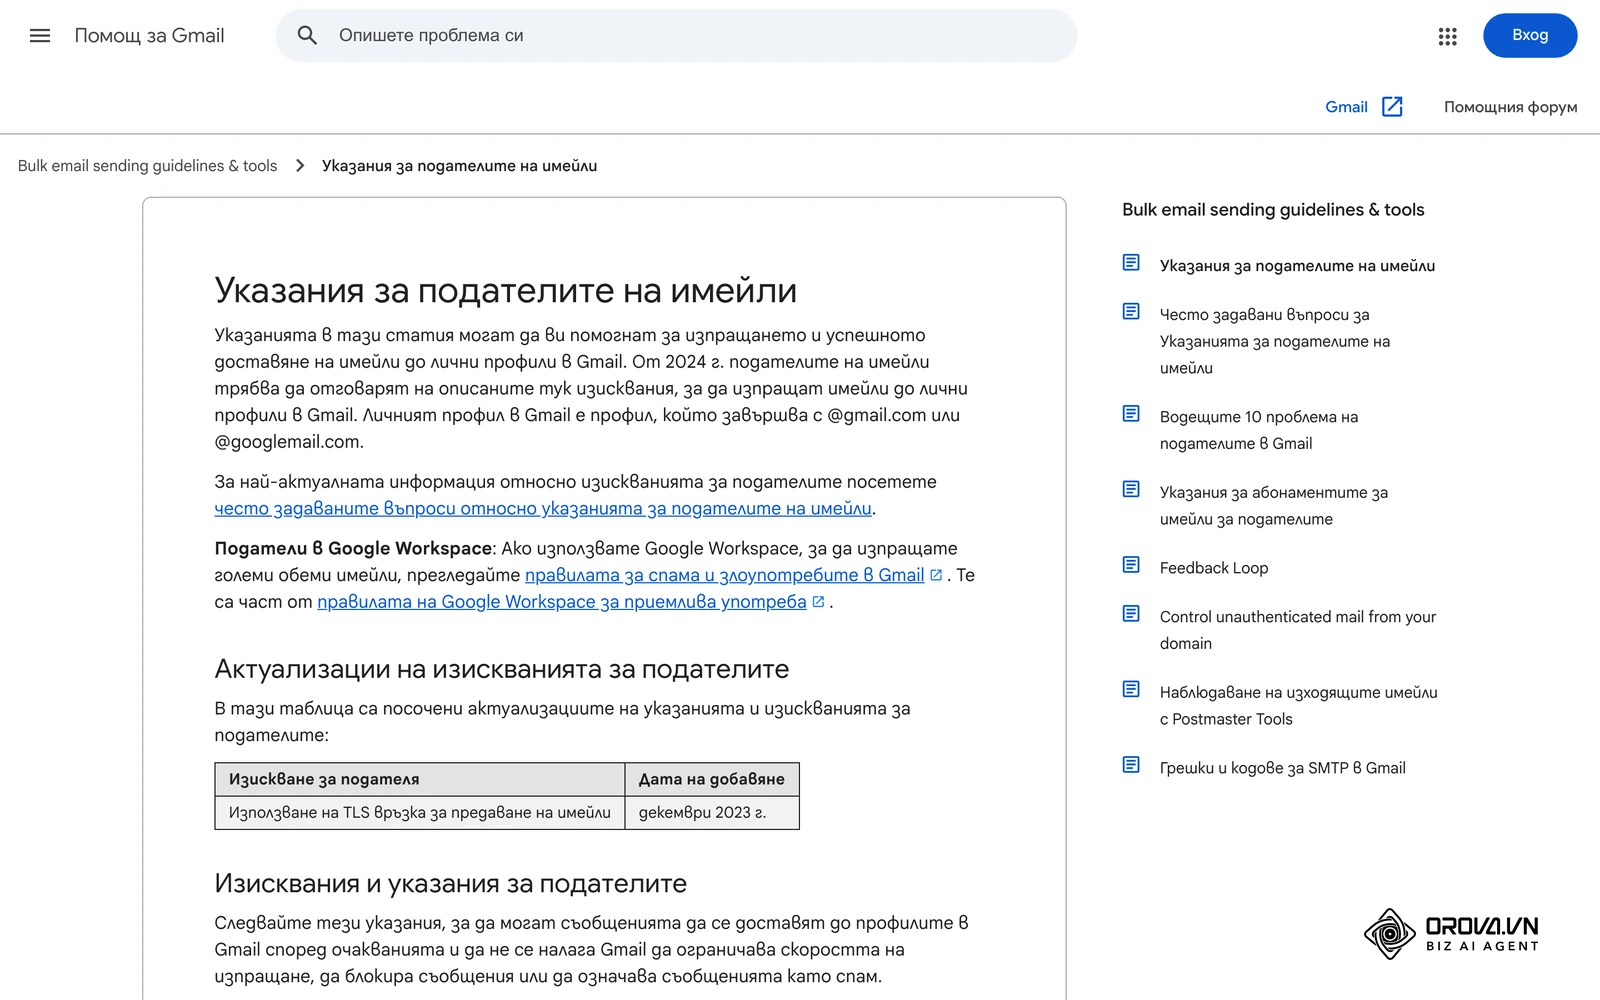
Task: Click the search magnifier icon
Action: (307, 36)
